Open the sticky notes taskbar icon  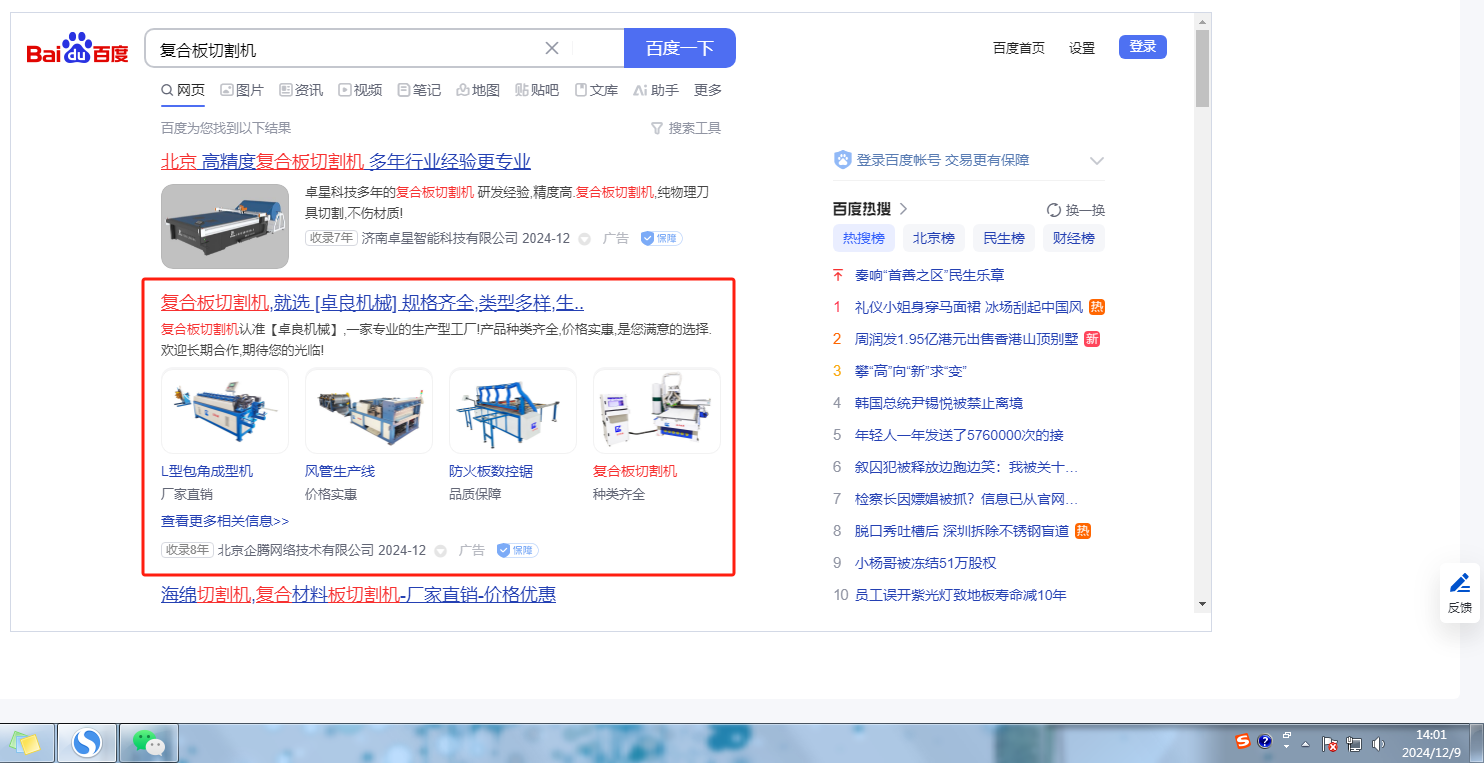(x=25, y=743)
